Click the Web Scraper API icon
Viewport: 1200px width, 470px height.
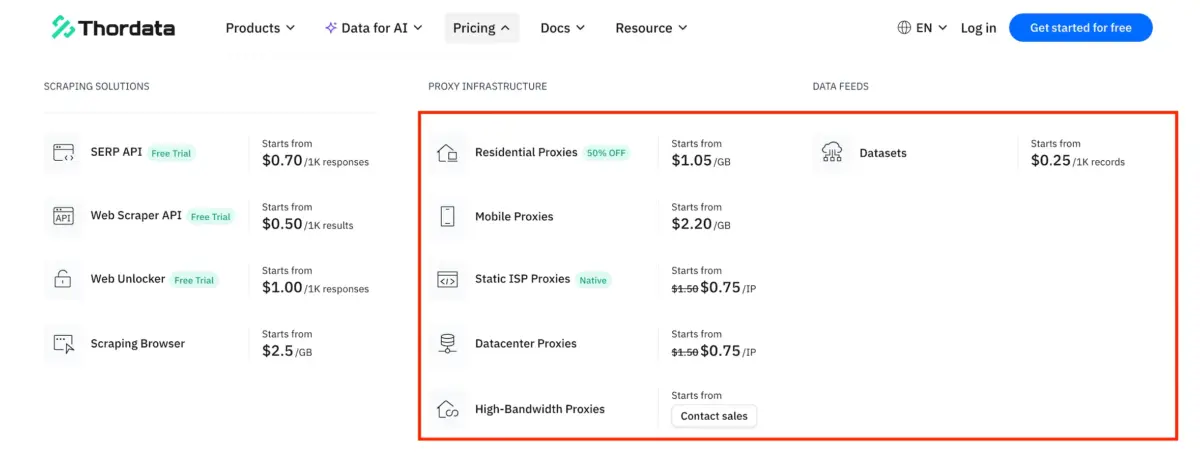tap(63, 216)
